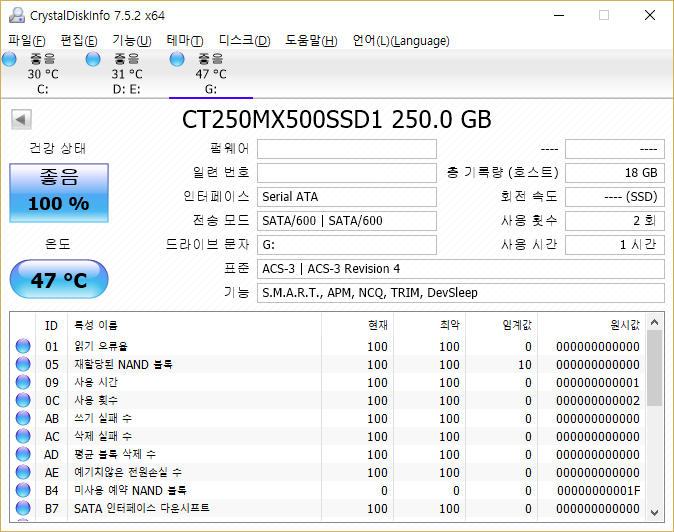Screen dimensions: 674x532
Task: Click the CrystalDiskInfo app icon in title bar
Action: pyautogui.click(x=17, y=15)
